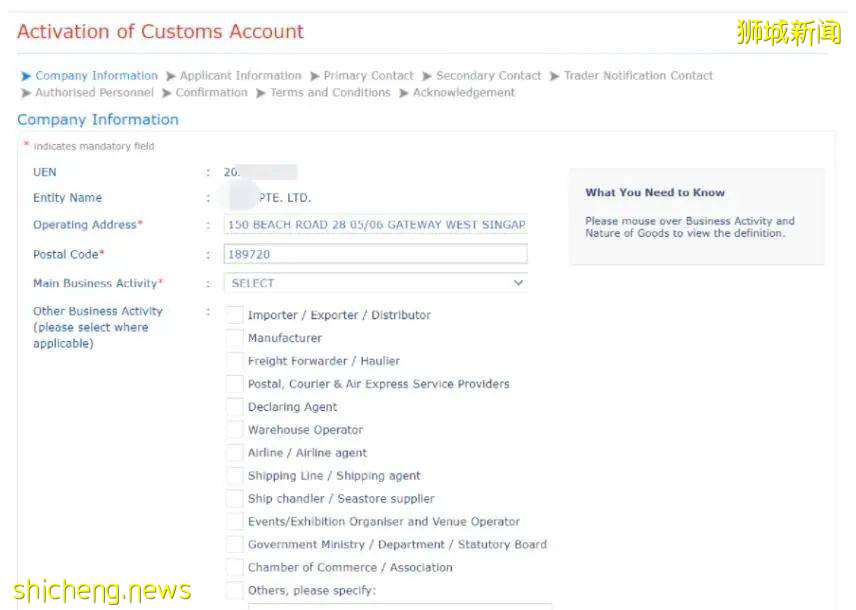Click the chevron arrow of SELECT dropdown

coord(518,282)
